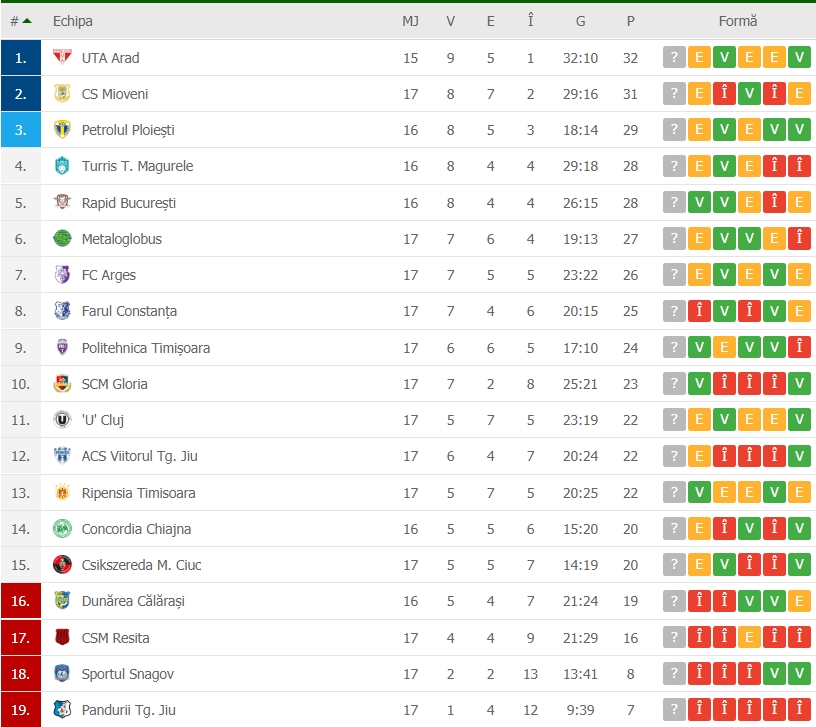816x727 pixels.
Task: Click the SCM Gloria team logo
Action: (62, 384)
